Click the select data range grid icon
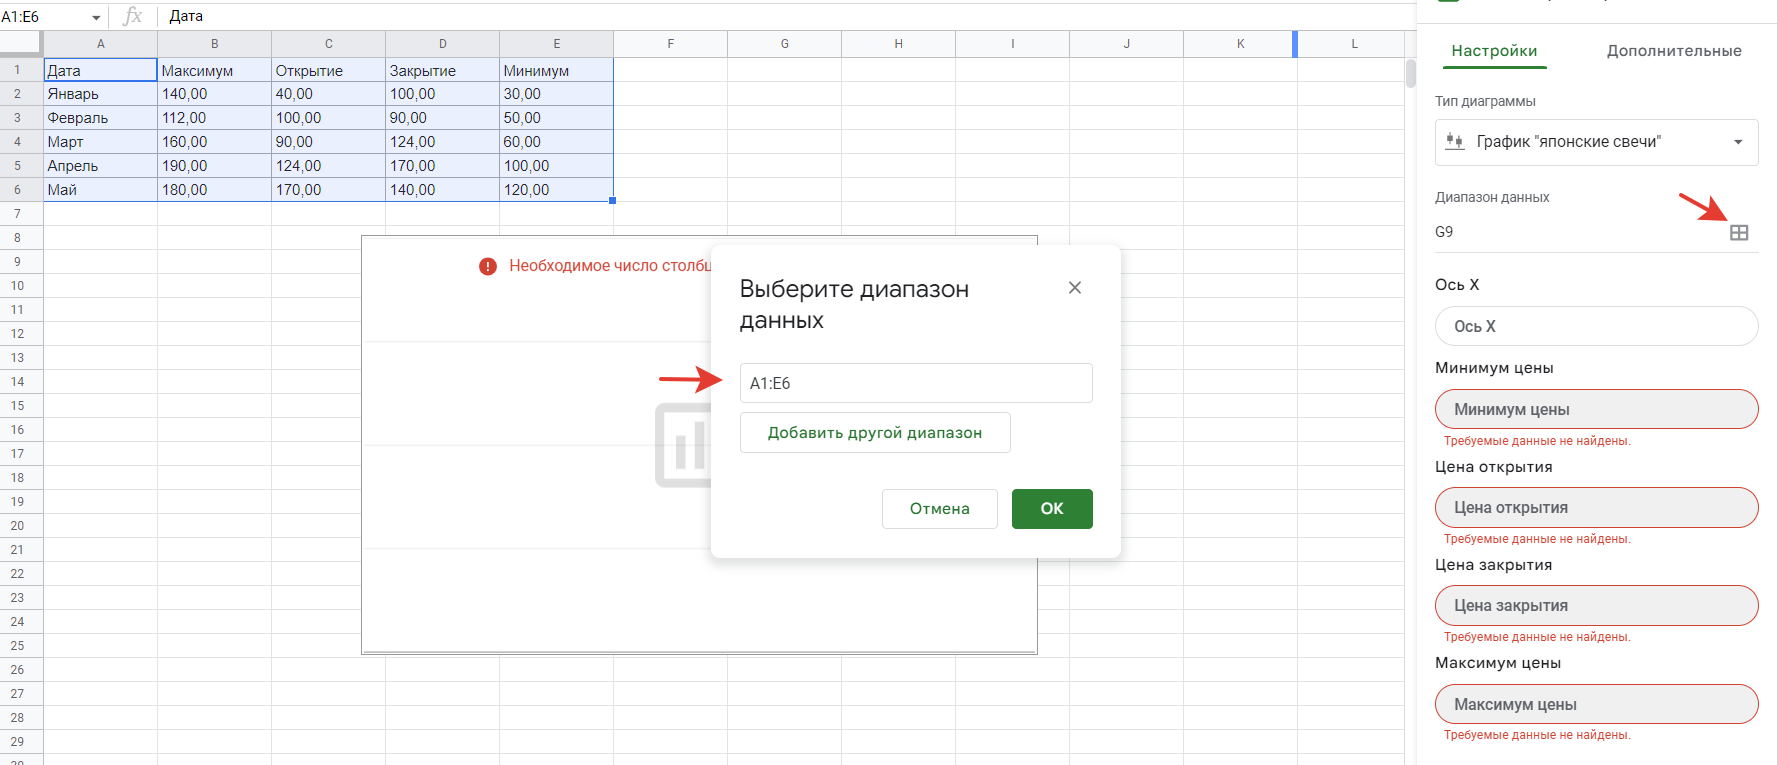Viewport: 1778px width, 765px height. (x=1739, y=233)
